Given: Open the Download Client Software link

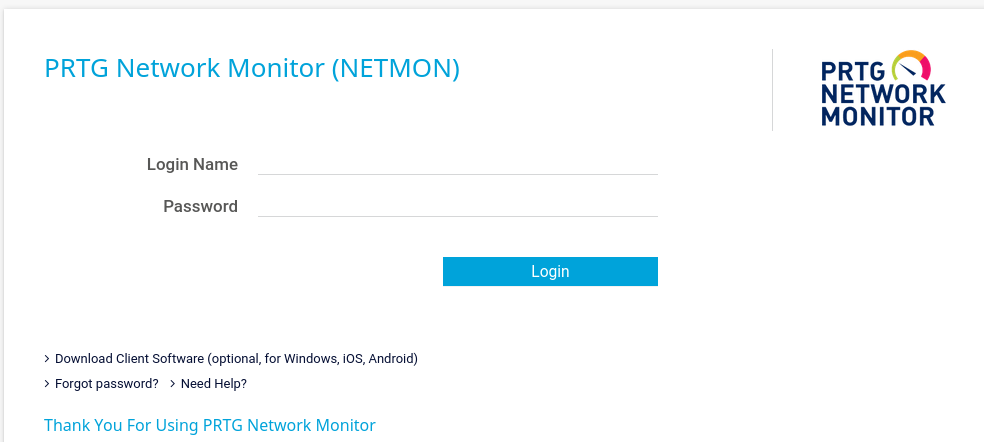Looking at the screenshot, I should [236, 358].
